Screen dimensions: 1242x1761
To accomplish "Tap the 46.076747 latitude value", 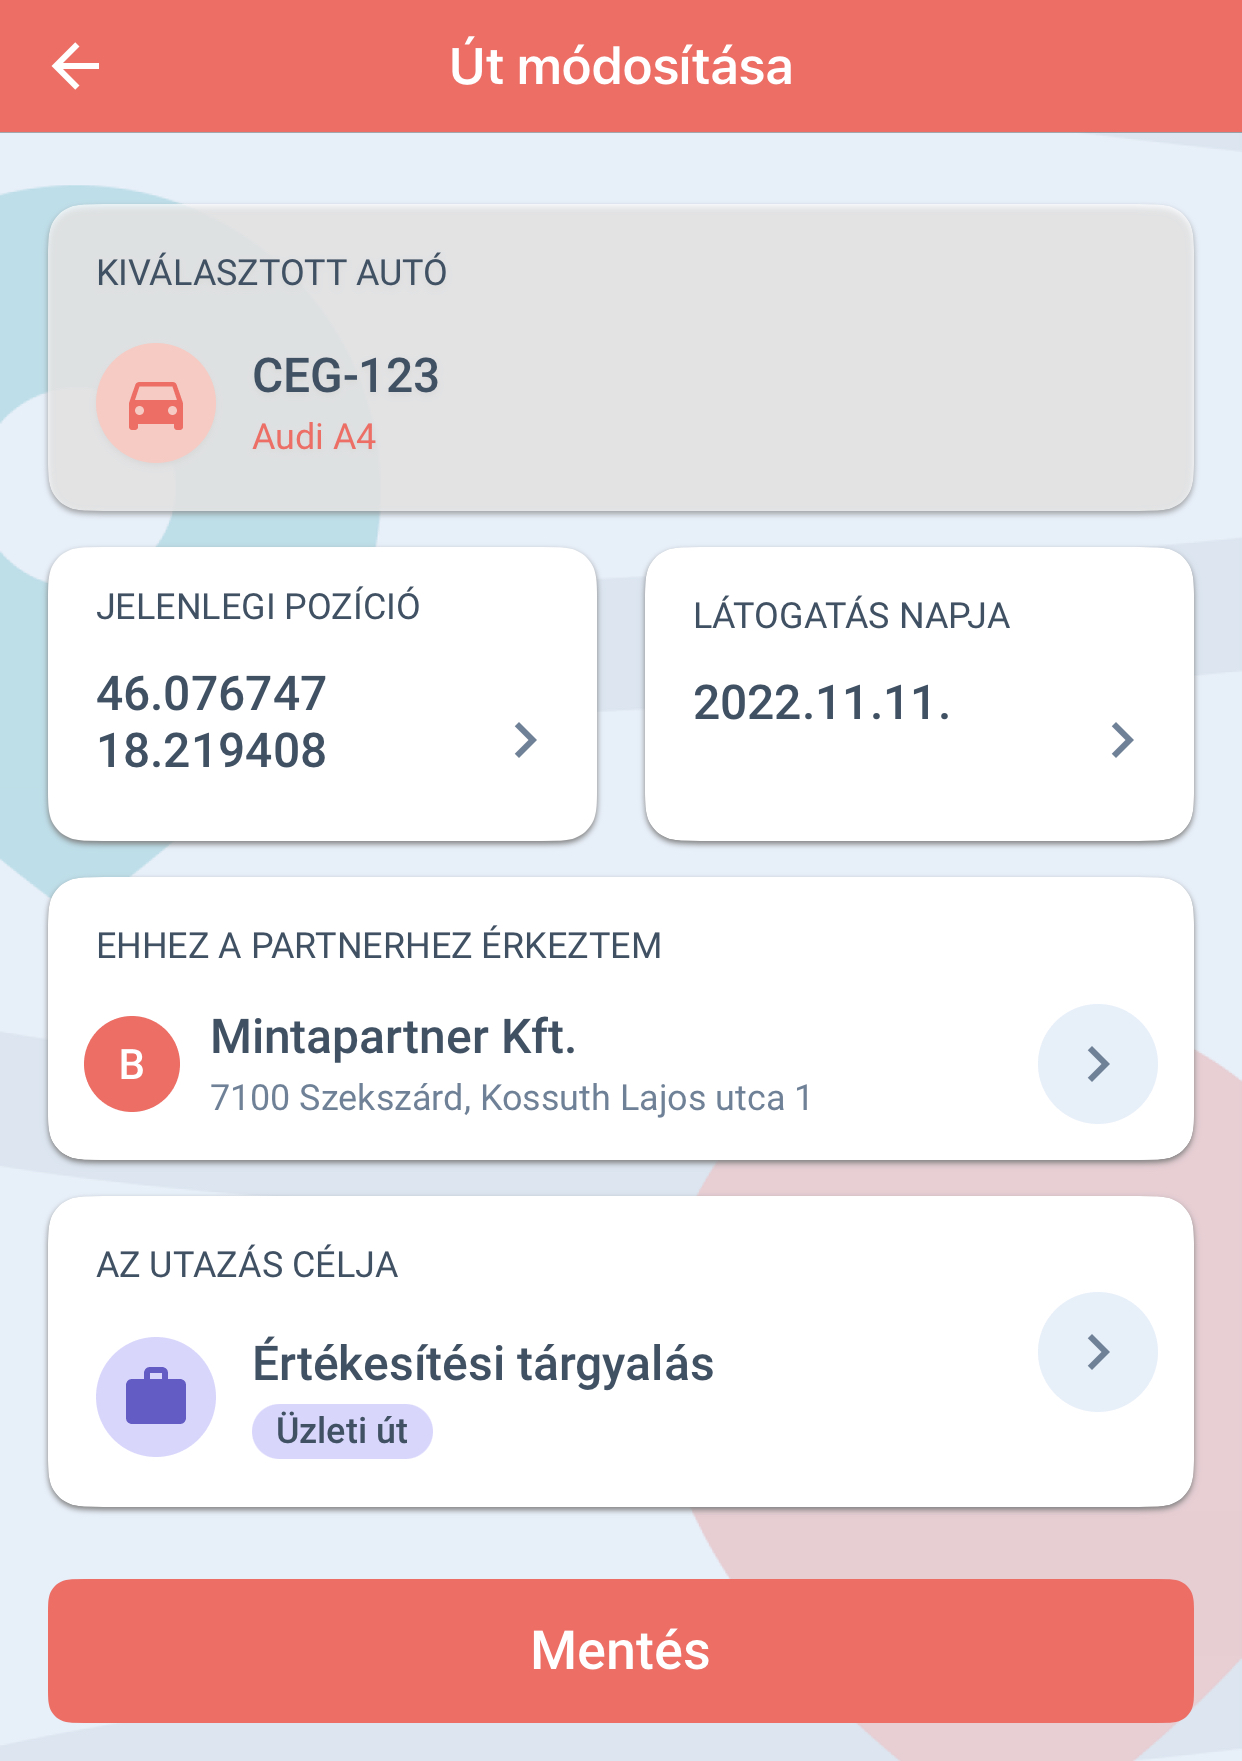I will [212, 694].
